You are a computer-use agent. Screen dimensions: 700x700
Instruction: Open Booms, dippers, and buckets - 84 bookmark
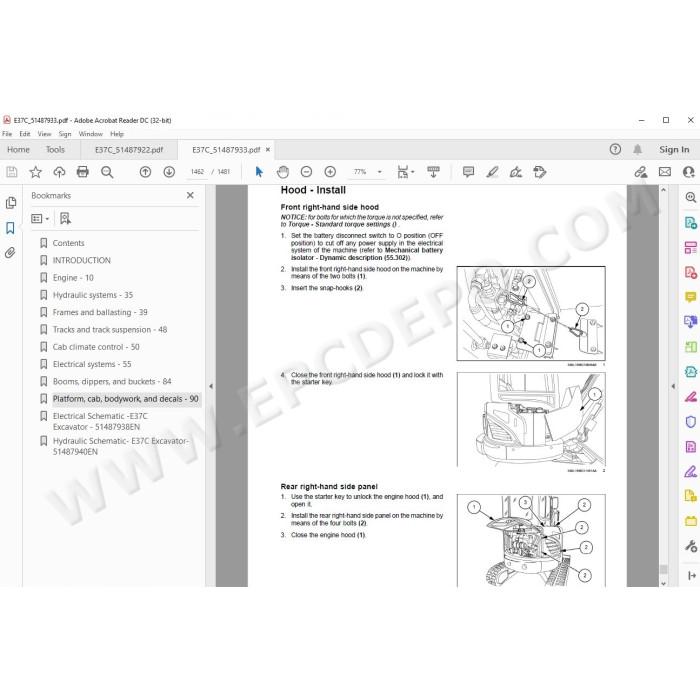[x=112, y=382]
